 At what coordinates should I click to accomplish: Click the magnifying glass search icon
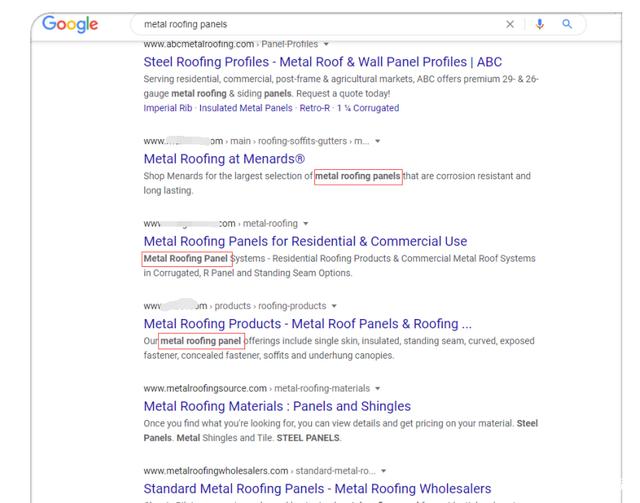(567, 24)
